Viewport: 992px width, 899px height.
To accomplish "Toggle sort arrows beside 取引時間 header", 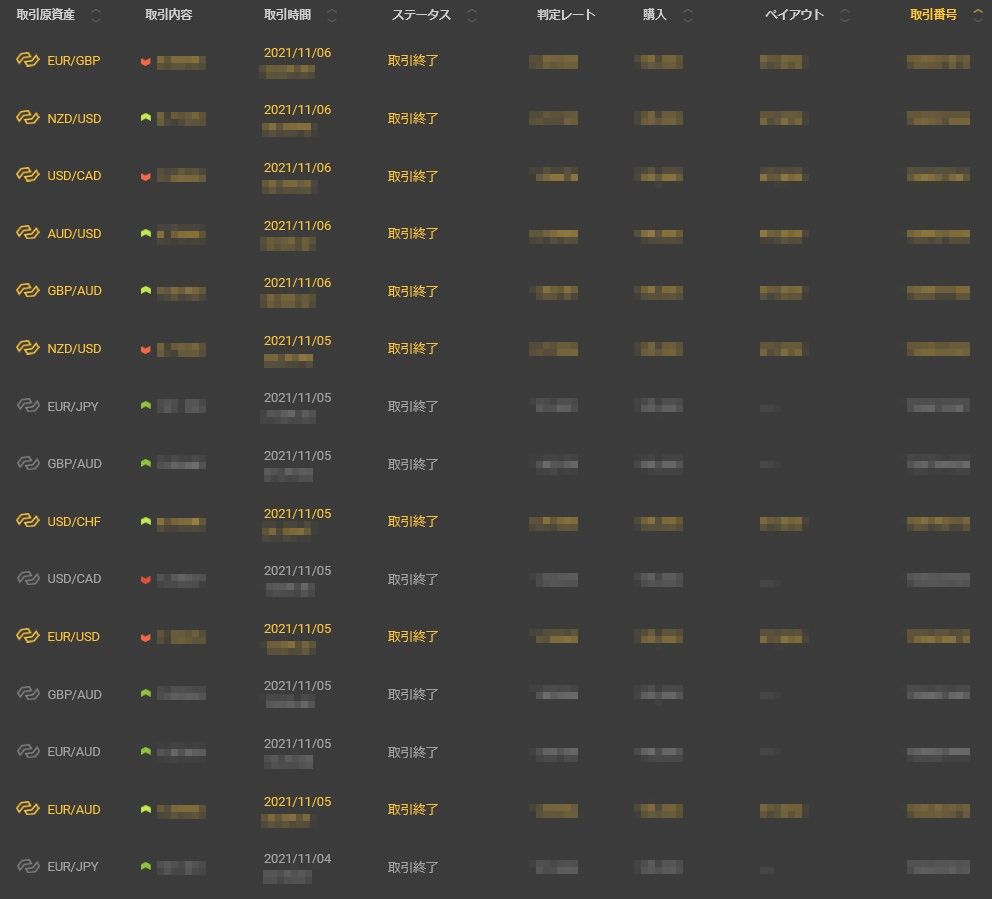I will point(332,15).
